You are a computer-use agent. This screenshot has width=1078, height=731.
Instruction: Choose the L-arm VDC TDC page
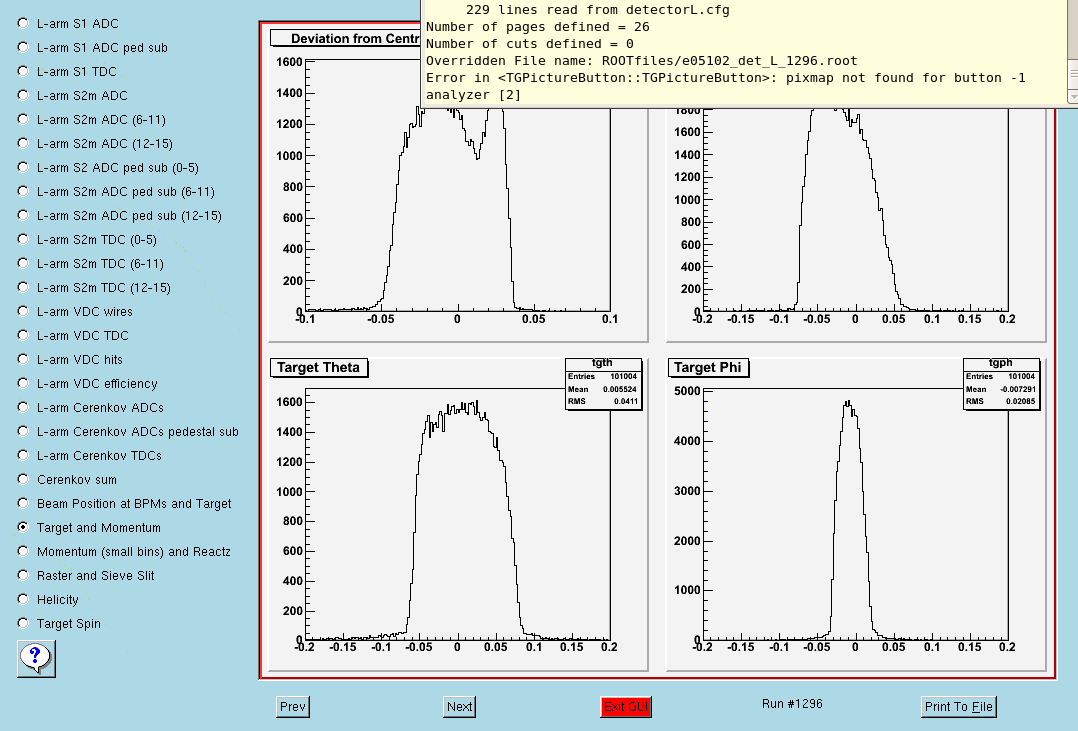click(23, 336)
